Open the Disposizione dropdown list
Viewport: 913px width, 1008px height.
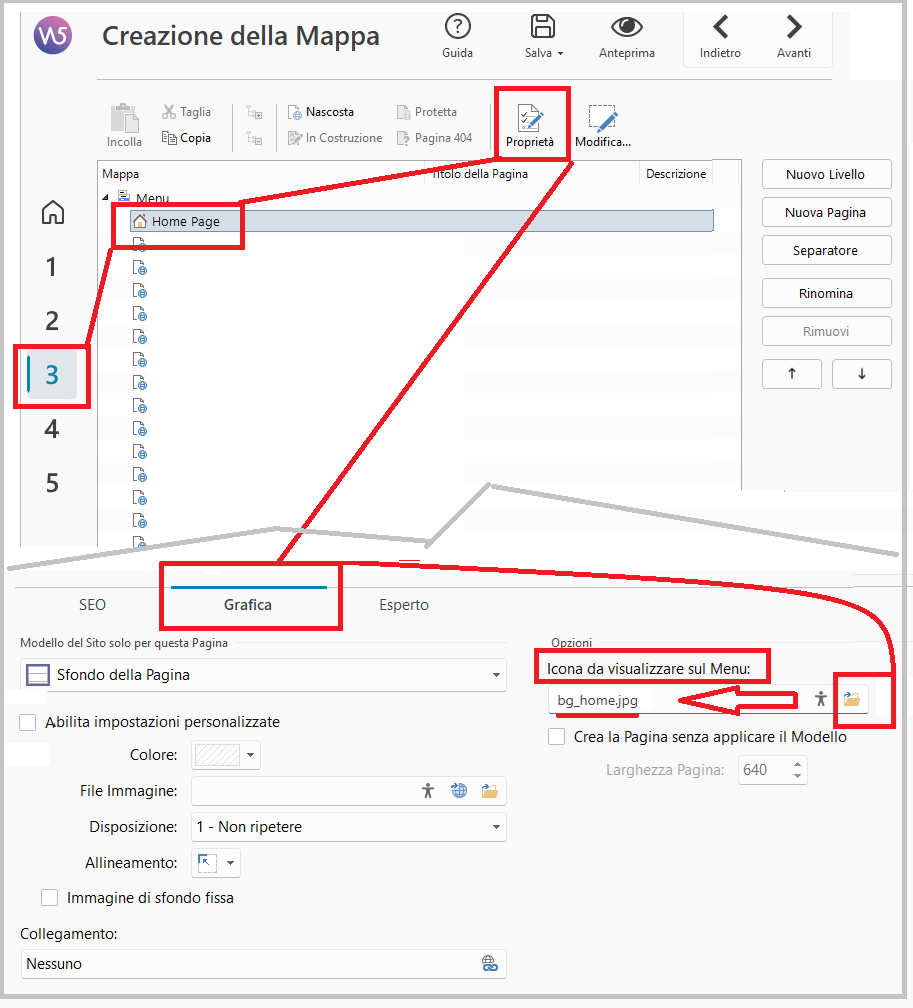[x=496, y=827]
